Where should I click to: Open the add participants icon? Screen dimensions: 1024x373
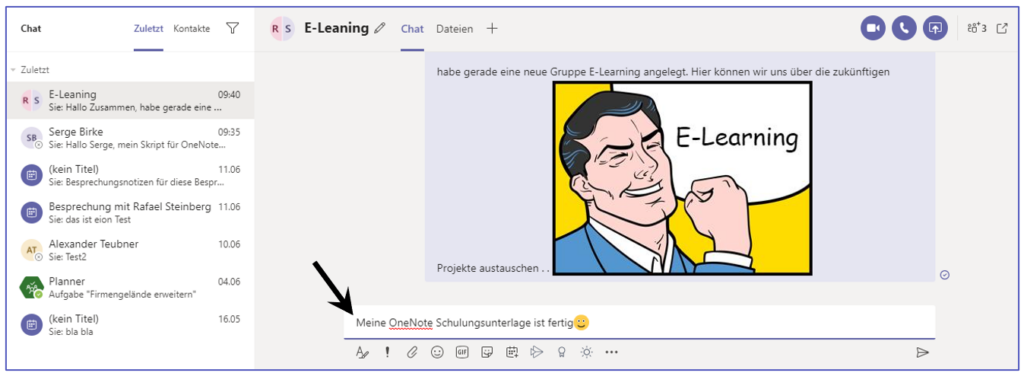977,29
